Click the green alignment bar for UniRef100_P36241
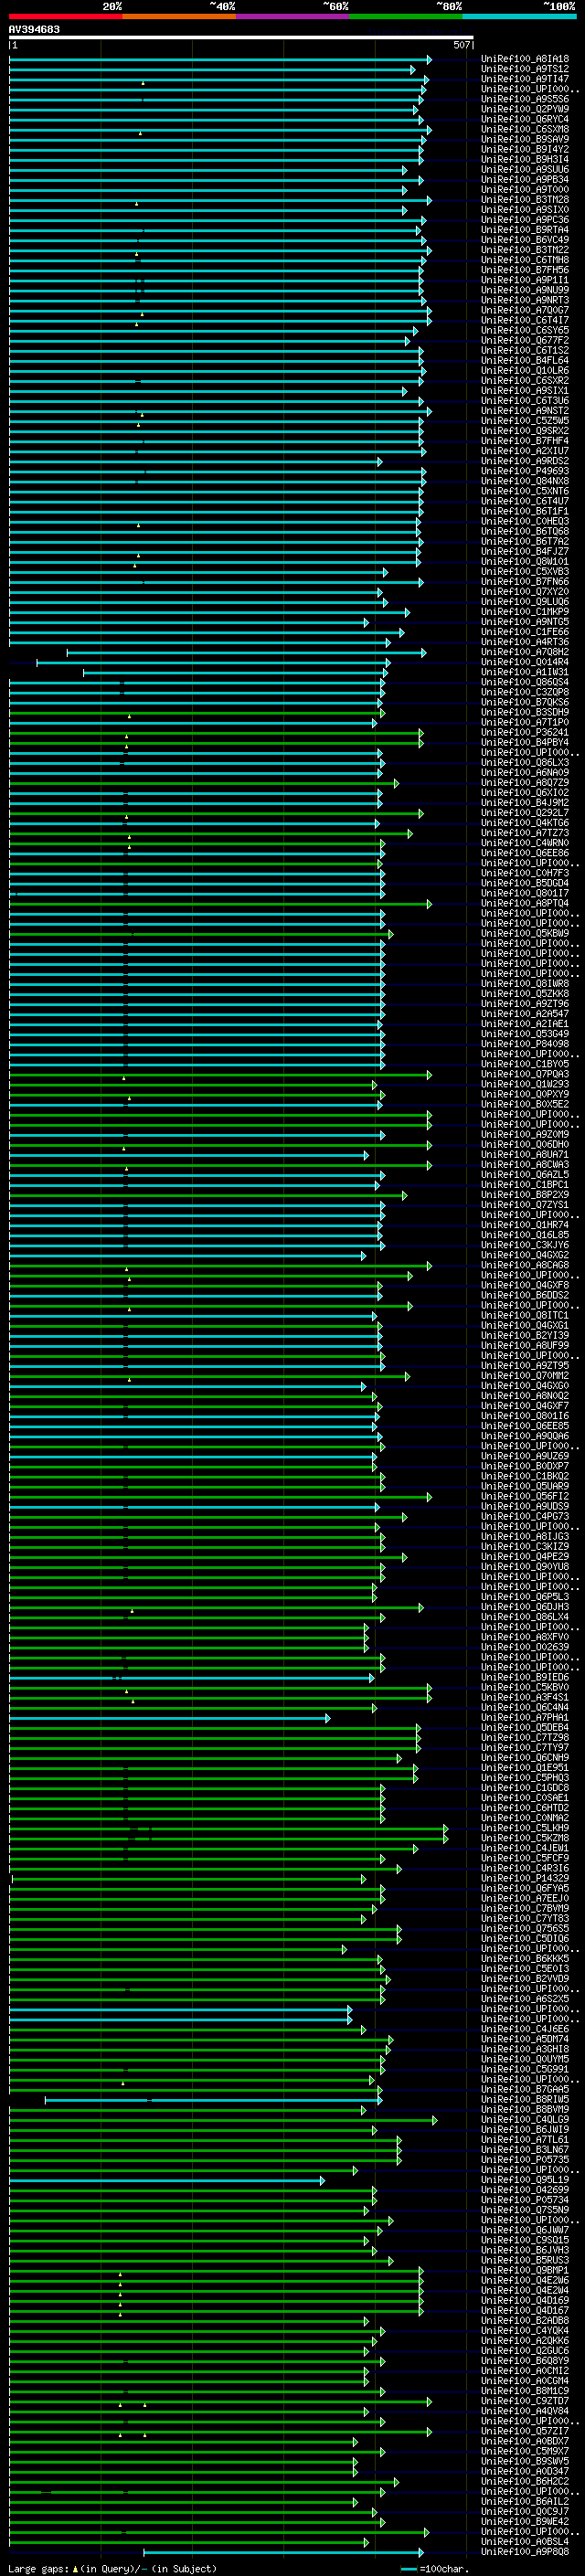Viewport: 585px width, 2576px height. (216, 733)
